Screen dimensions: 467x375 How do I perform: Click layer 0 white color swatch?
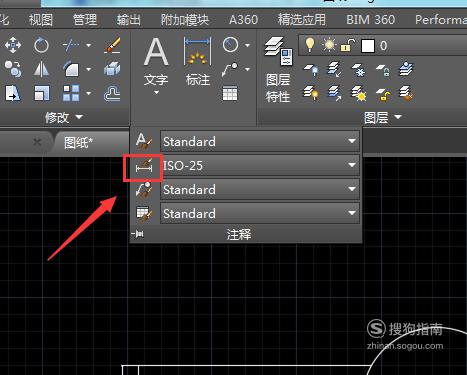tap(368, 46)
